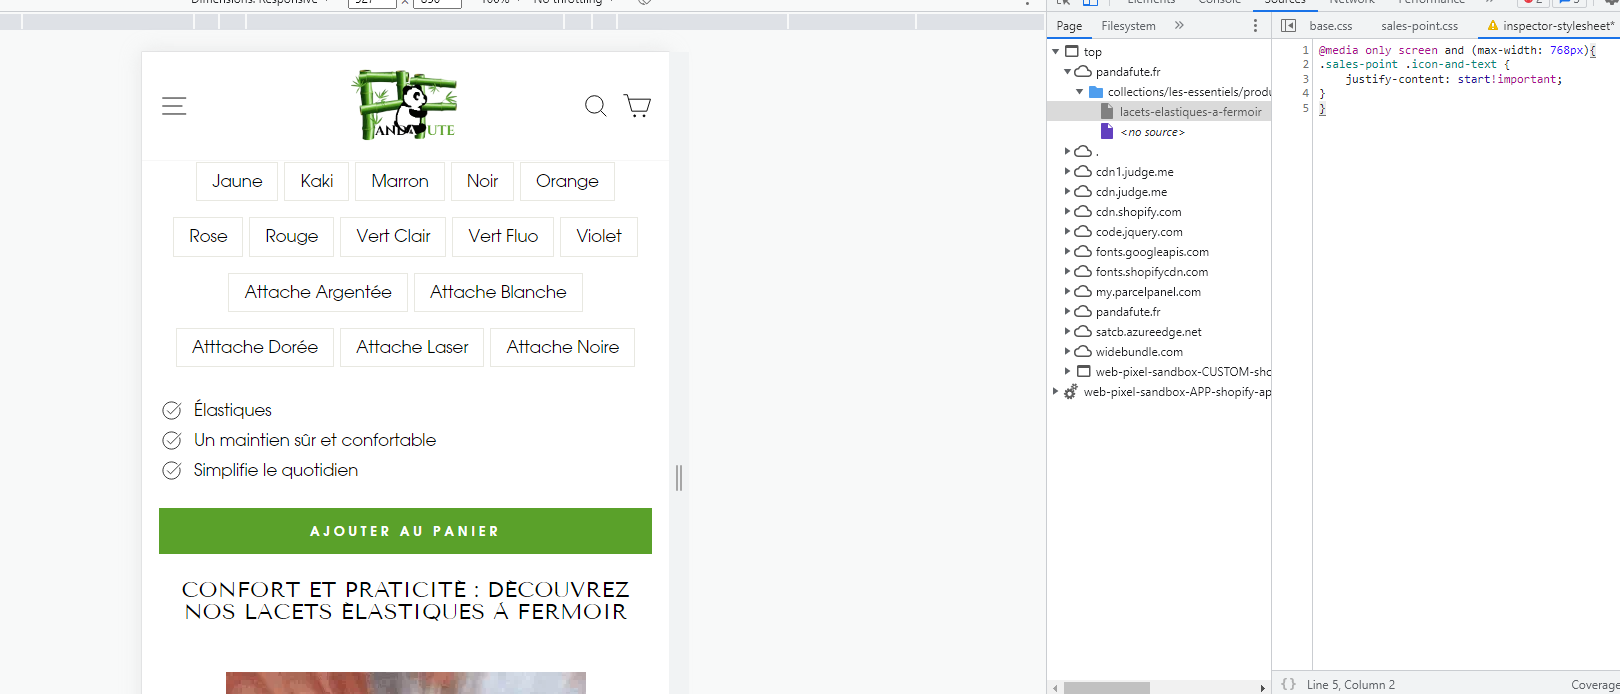This screenshot has height=694, width=1620.
Task: Click the warning icon on inspector-stylesheet tab
Action: [1493, 26]
